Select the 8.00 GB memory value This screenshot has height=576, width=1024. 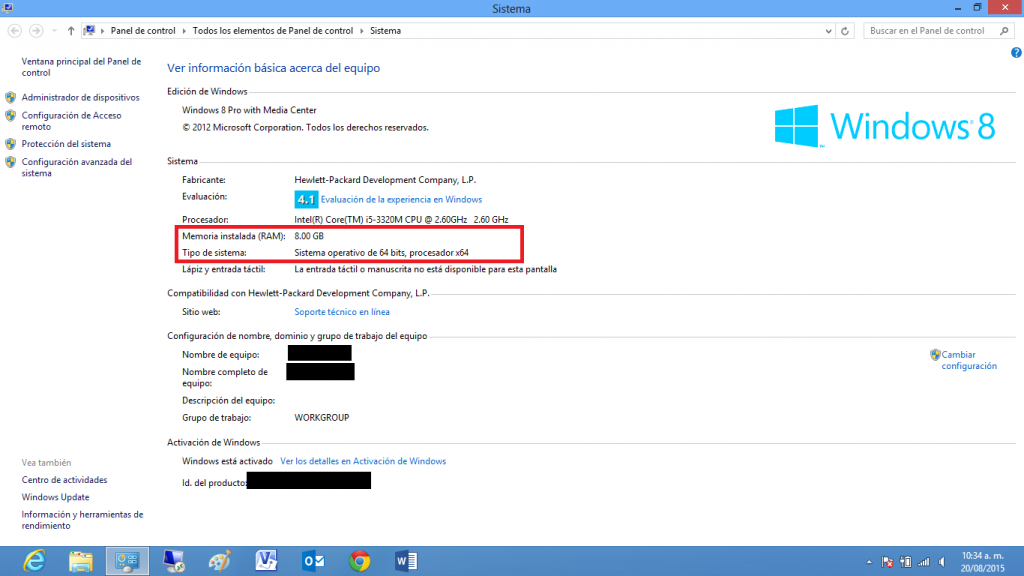(309, 236)
